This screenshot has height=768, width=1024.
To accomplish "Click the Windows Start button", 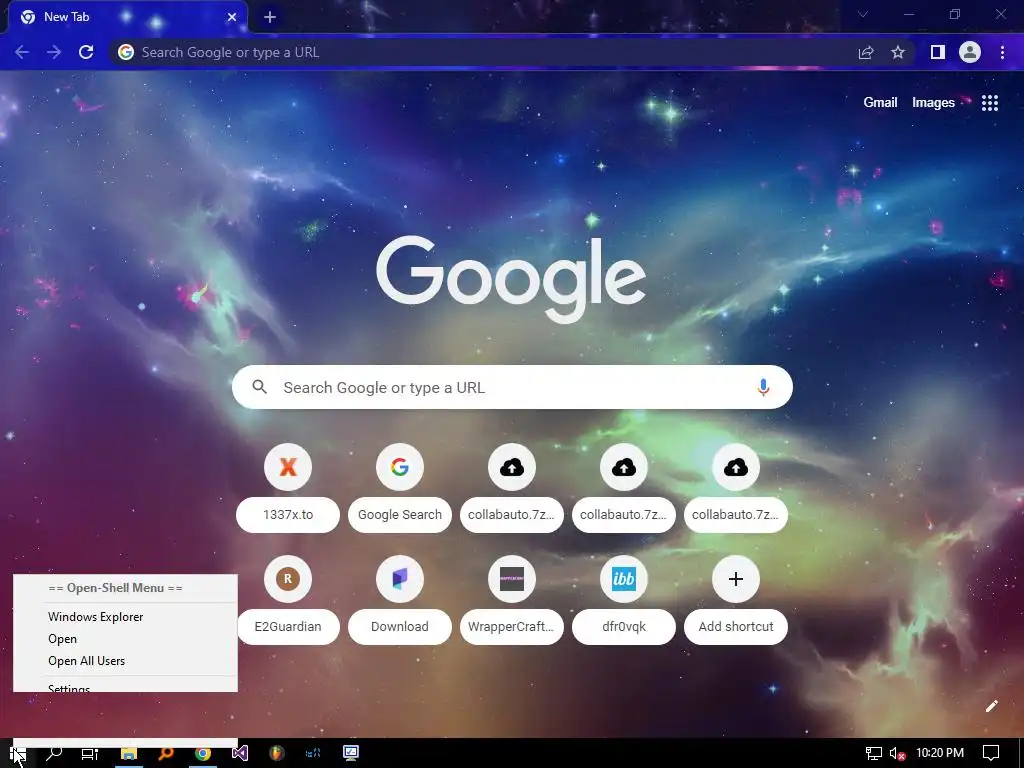I will point(17,754).
